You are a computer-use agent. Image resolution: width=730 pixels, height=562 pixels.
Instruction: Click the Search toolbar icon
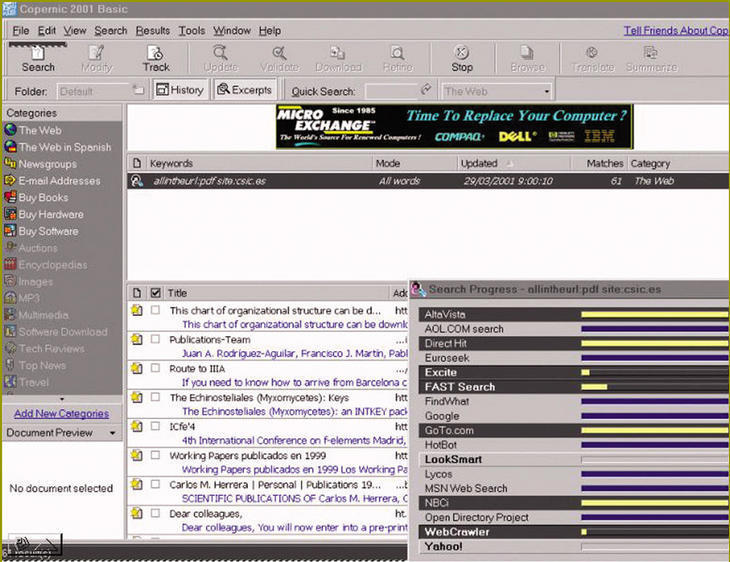tap(38, 59)
